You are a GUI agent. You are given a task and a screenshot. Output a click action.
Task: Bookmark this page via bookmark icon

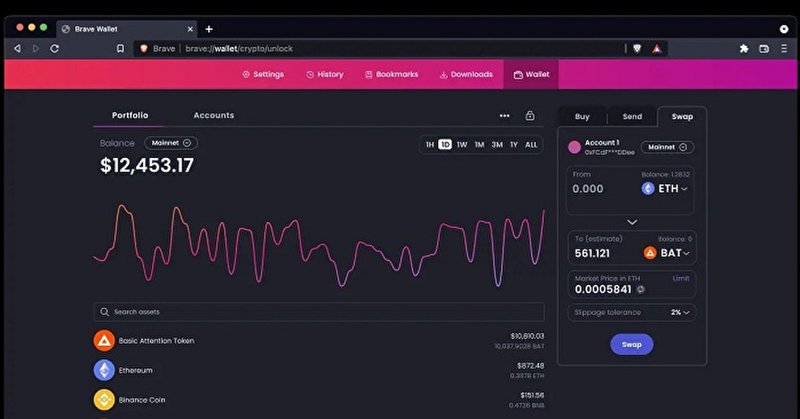coord(120,48)
